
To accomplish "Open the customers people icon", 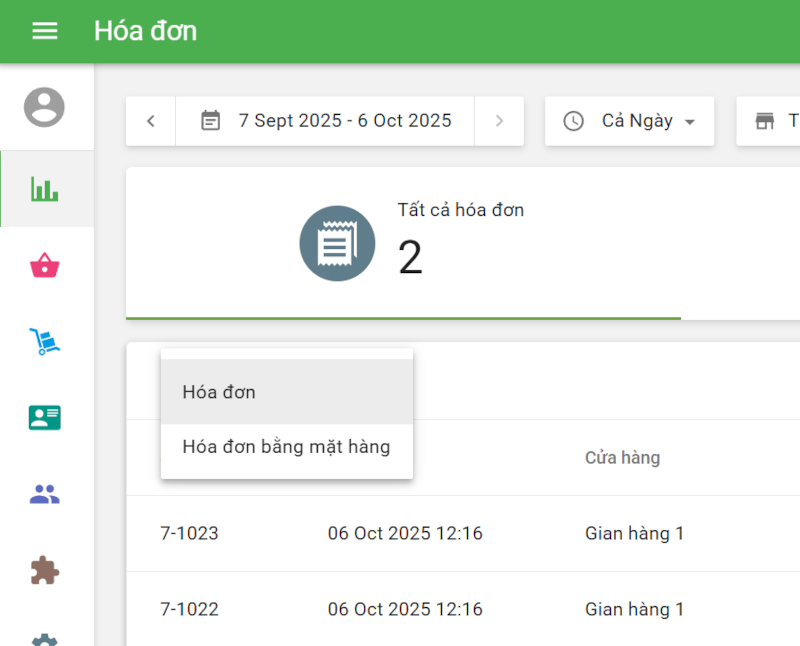I will pyautogui.click(x=45, y=493).
